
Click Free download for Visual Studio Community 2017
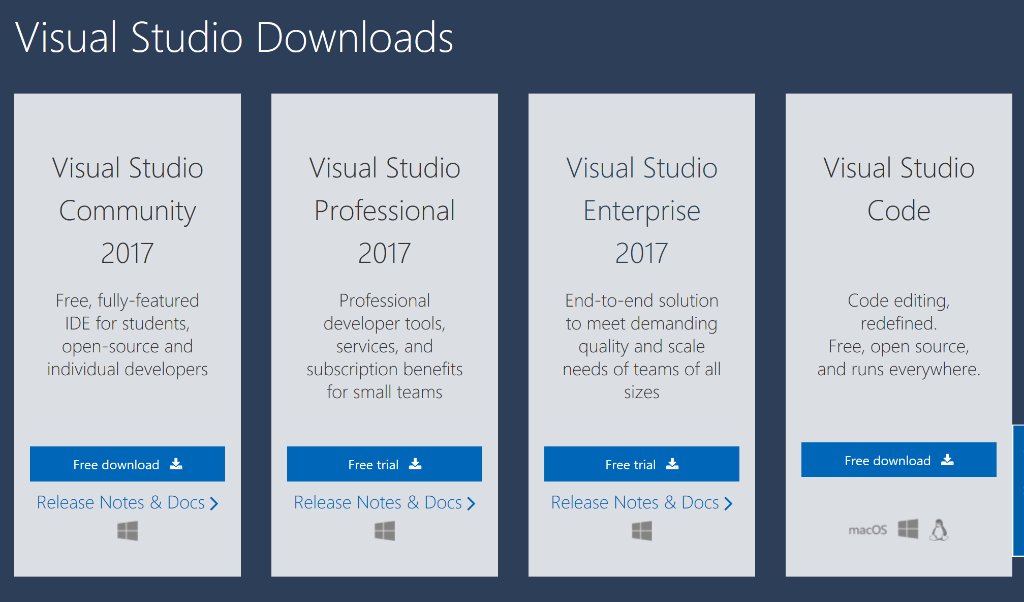(127, 464)
